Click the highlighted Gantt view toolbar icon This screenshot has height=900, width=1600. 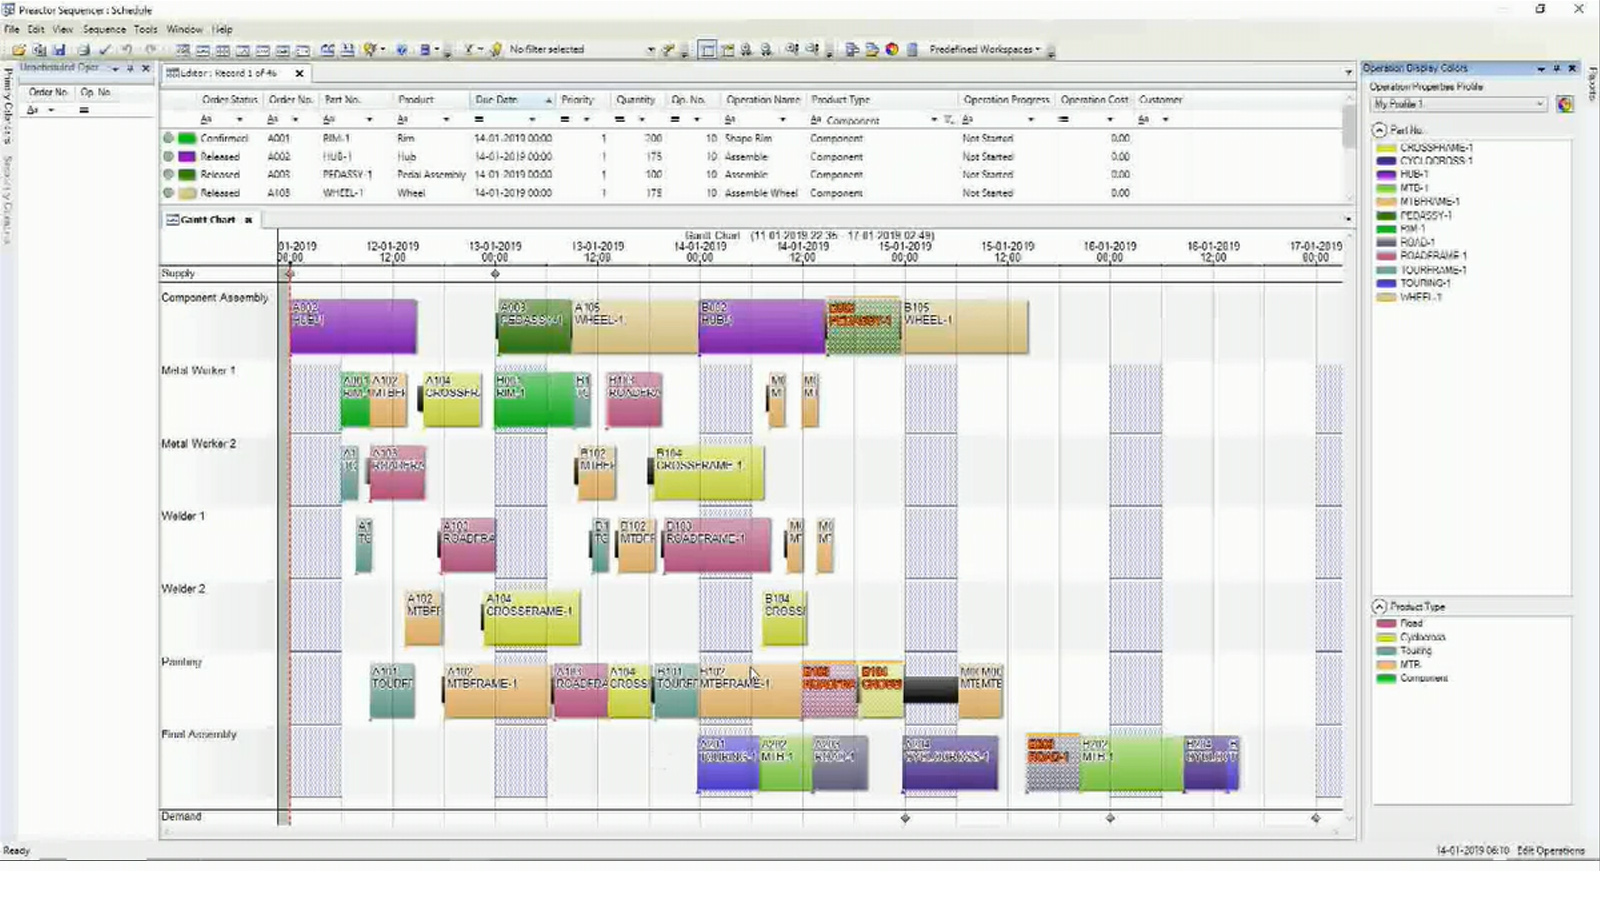pos(707,49)
